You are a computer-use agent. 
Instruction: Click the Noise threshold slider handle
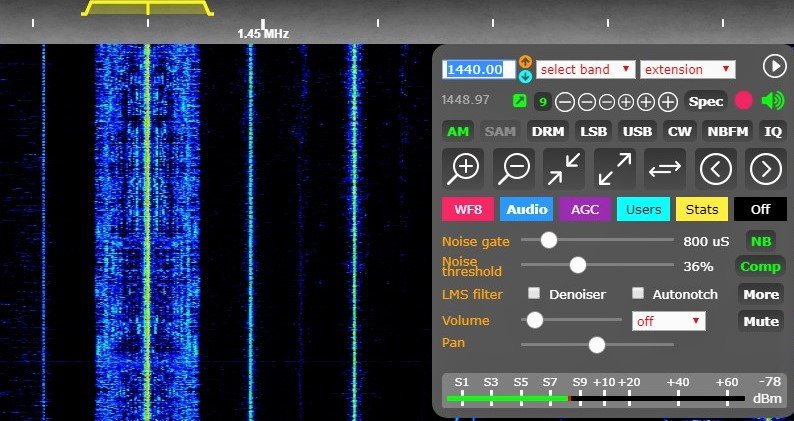(578, 265)
